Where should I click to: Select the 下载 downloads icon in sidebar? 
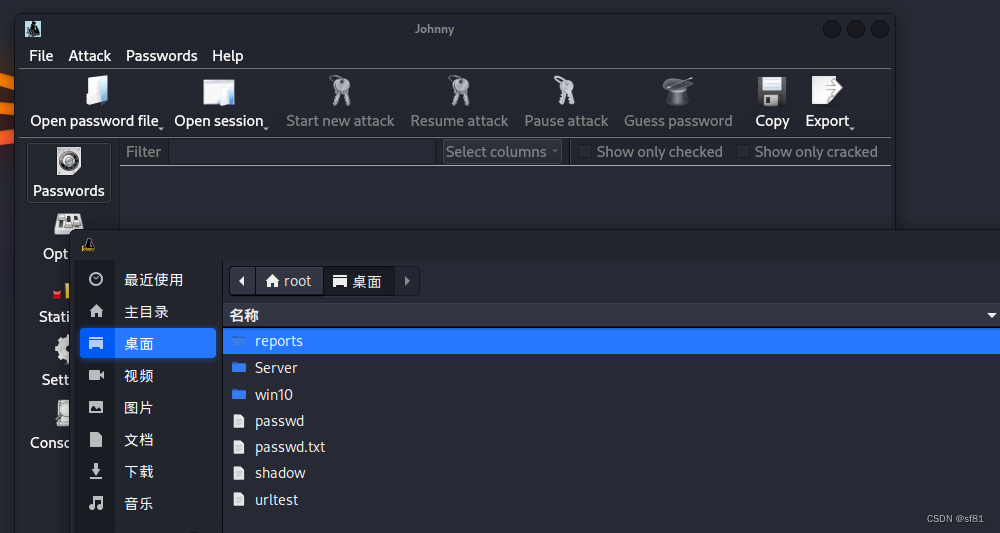[96, 471]
